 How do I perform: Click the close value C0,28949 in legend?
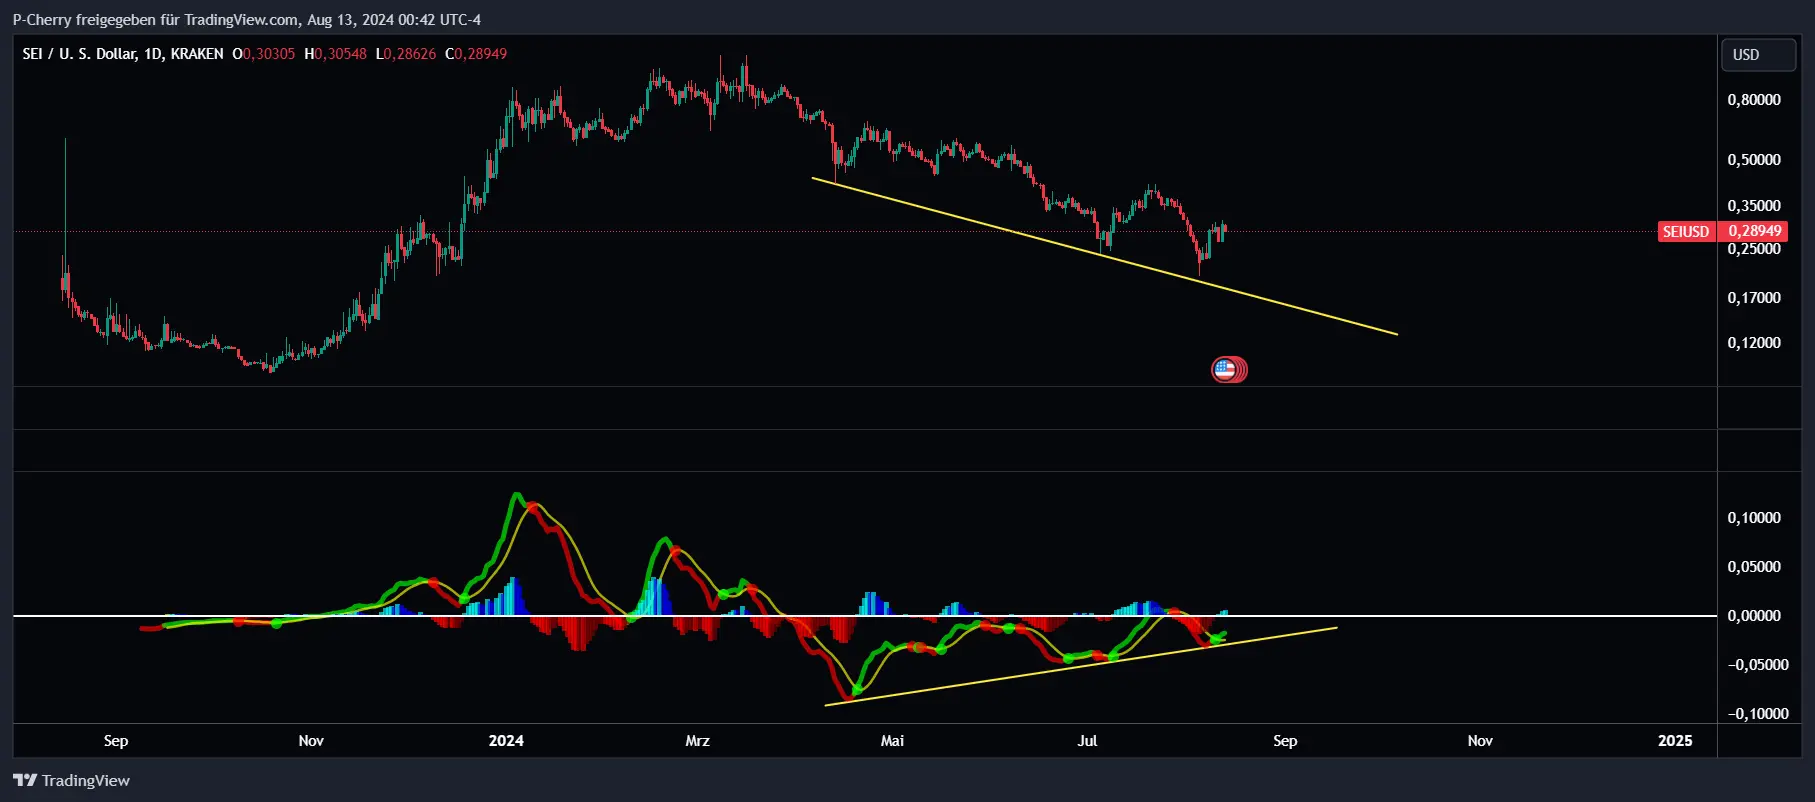click(x=476, y=54)
